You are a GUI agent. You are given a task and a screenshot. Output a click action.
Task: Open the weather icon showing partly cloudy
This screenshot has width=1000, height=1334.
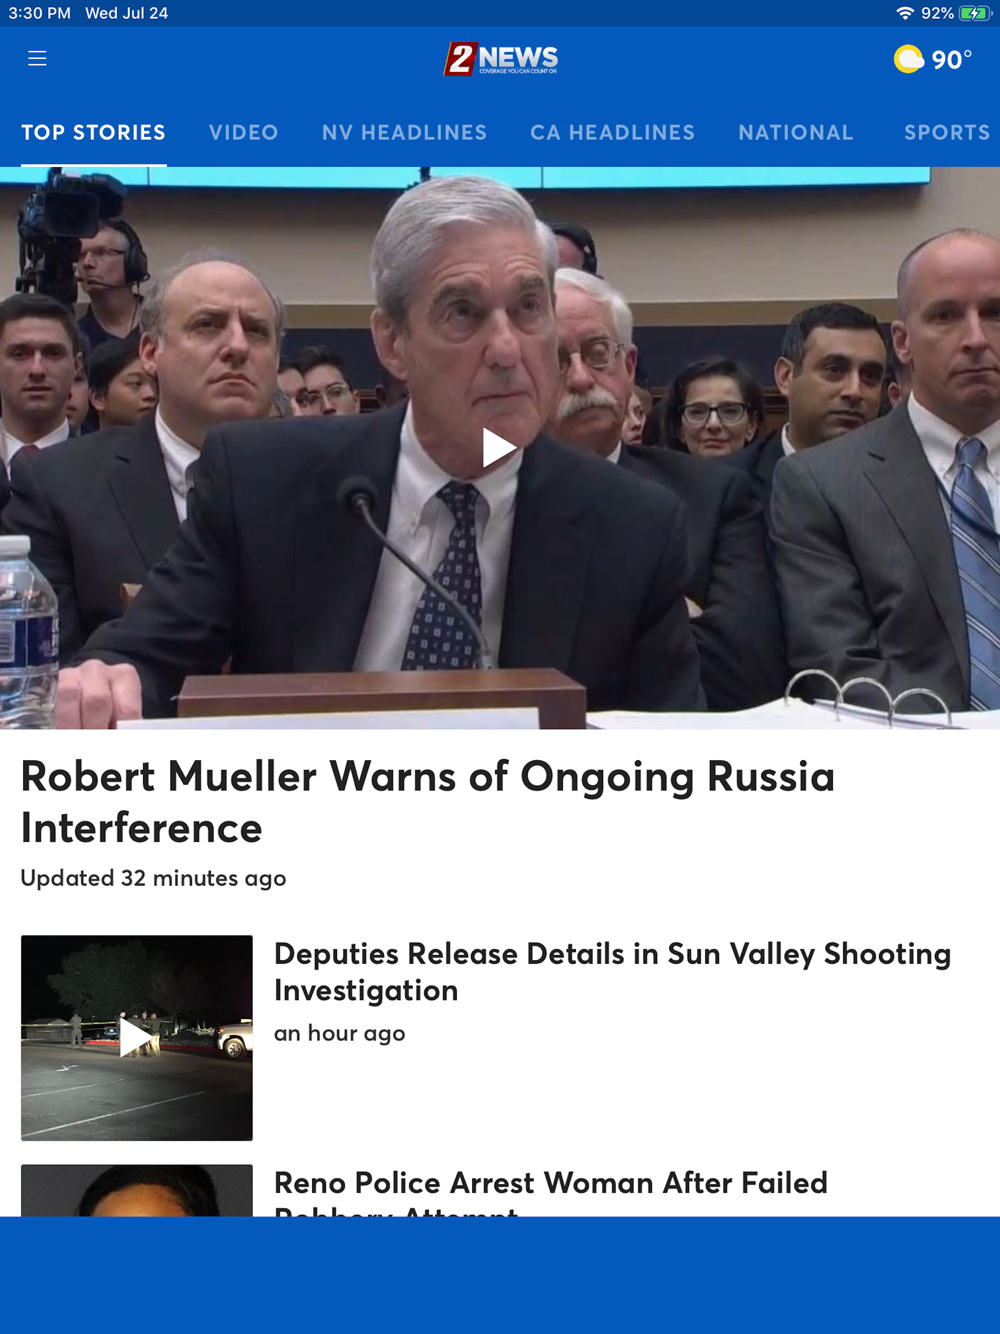(908, 59)
